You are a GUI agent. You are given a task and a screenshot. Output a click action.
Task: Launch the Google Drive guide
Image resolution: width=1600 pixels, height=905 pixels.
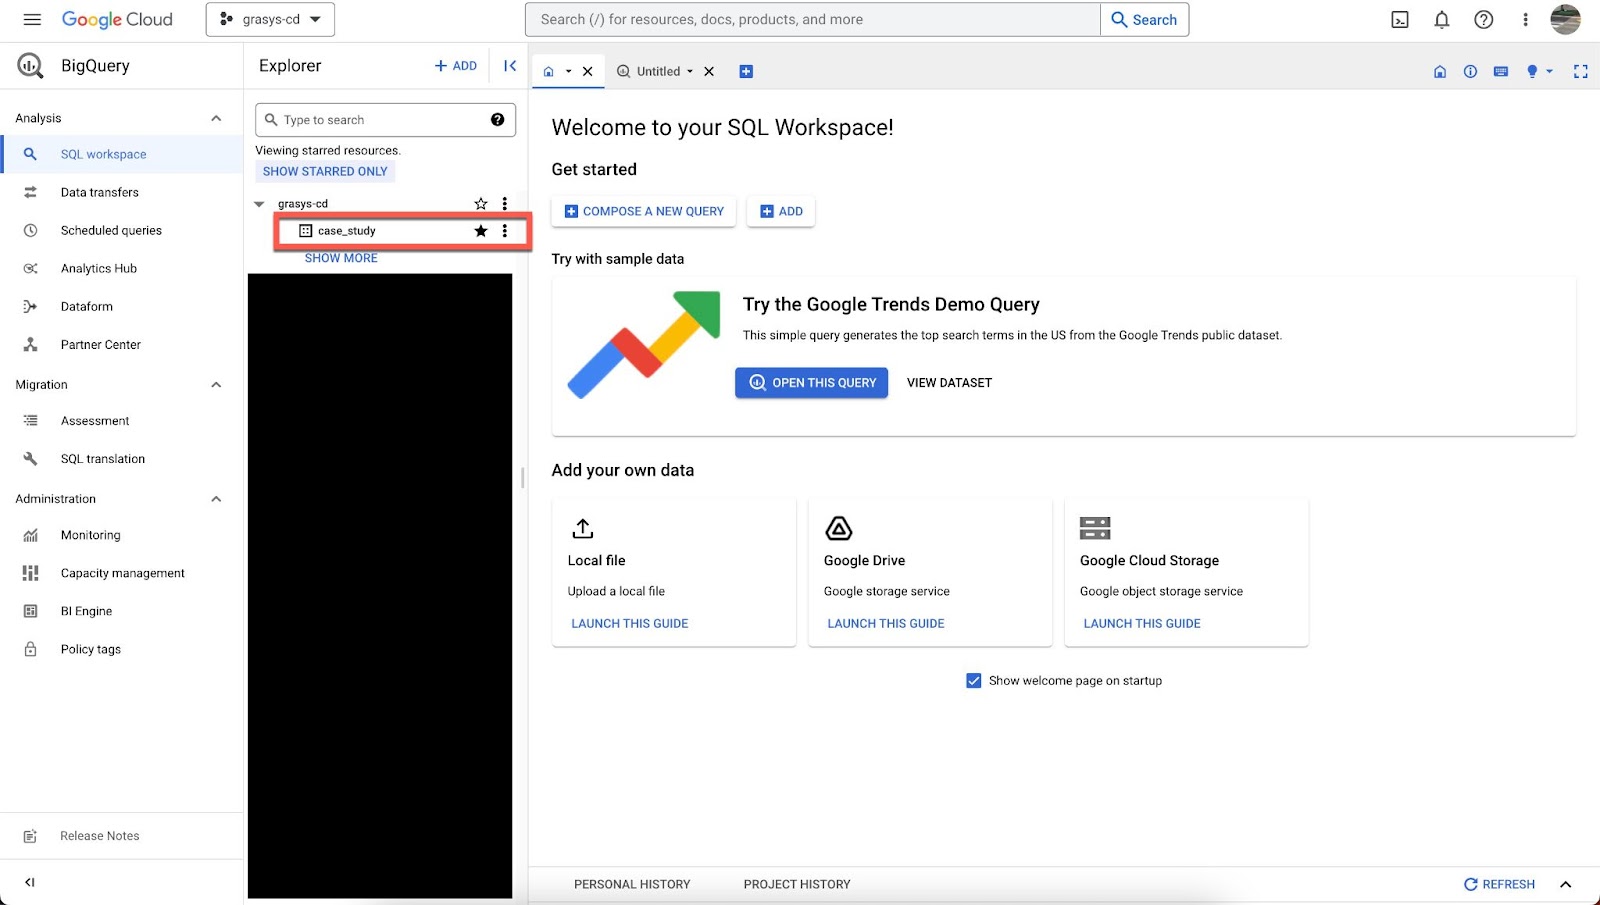(x=886, y=624)
